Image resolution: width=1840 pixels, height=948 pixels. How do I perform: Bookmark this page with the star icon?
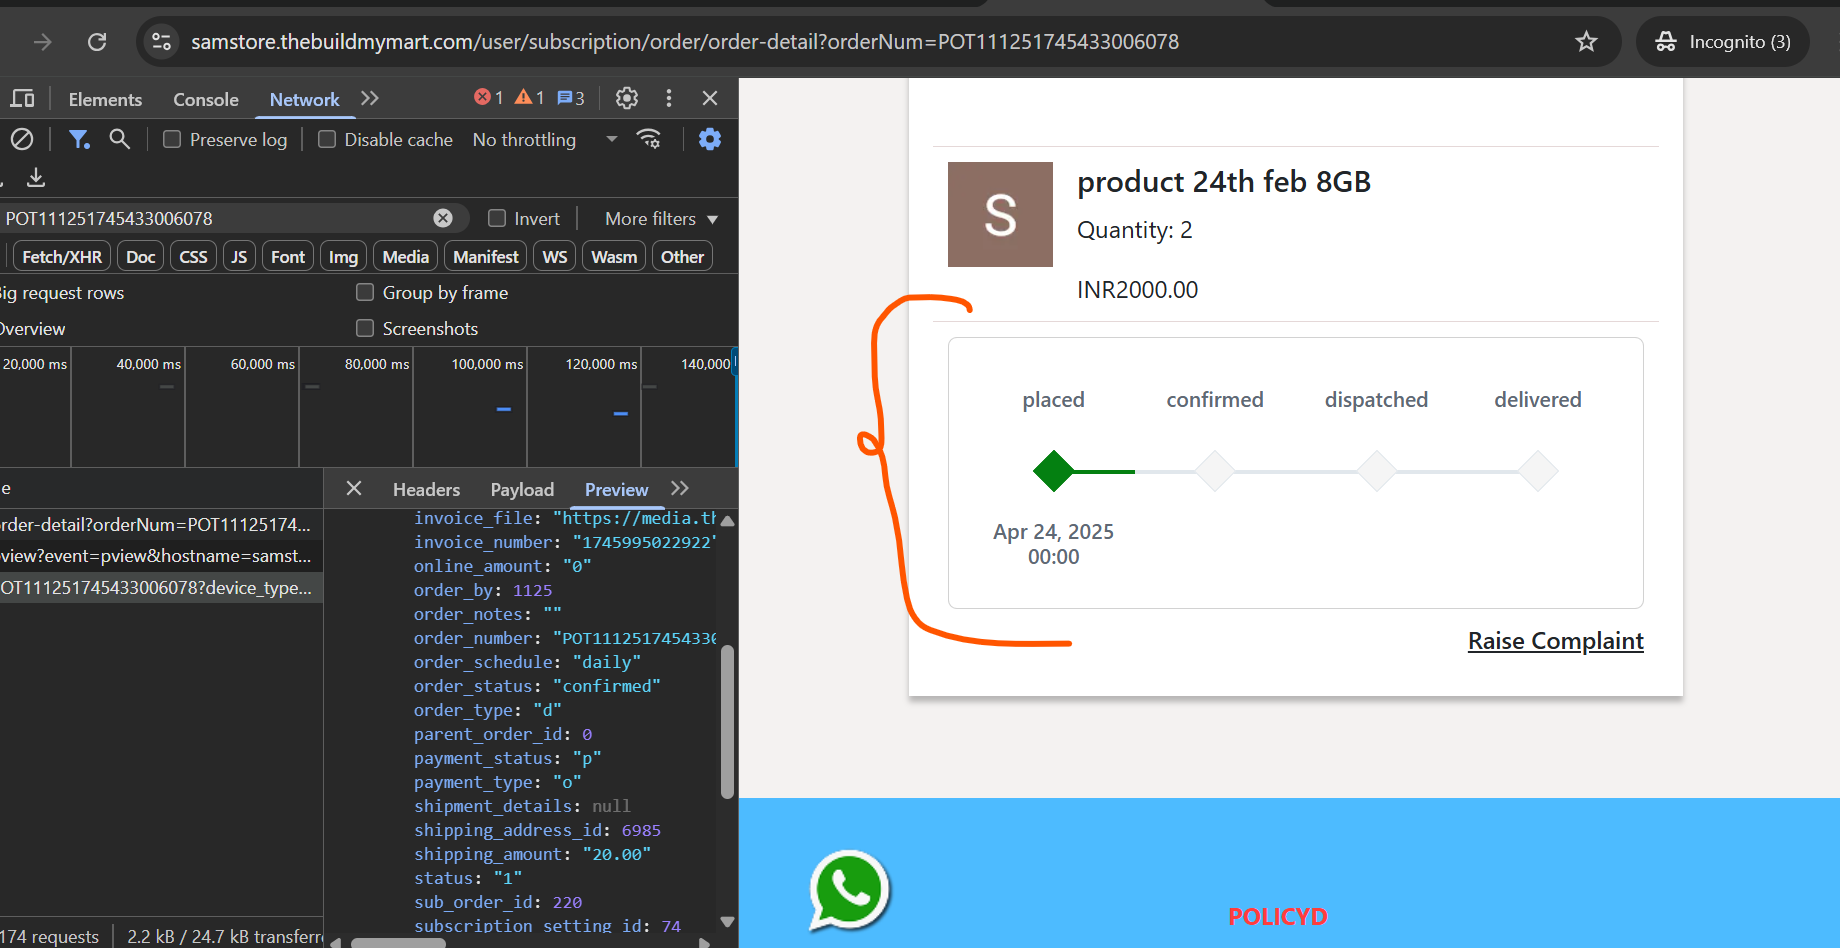click(1586, 42)
